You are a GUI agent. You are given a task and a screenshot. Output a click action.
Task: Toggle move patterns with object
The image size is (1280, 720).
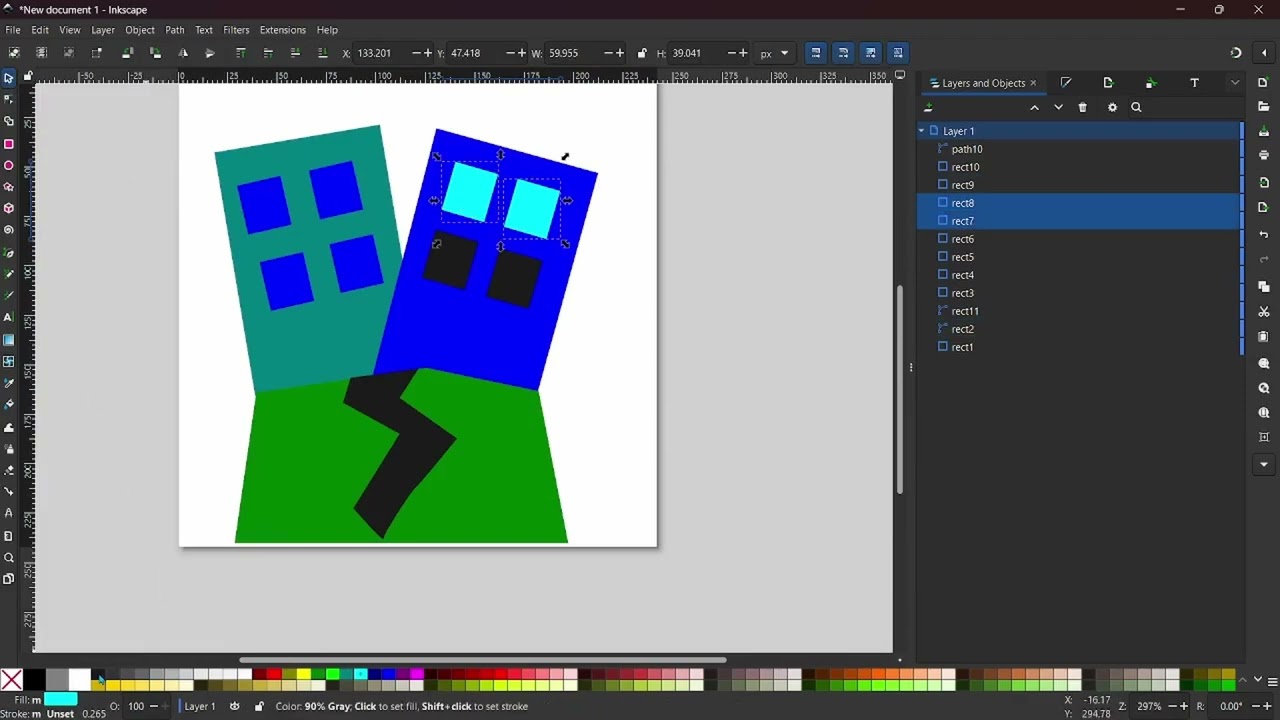(x=898, y=53)
